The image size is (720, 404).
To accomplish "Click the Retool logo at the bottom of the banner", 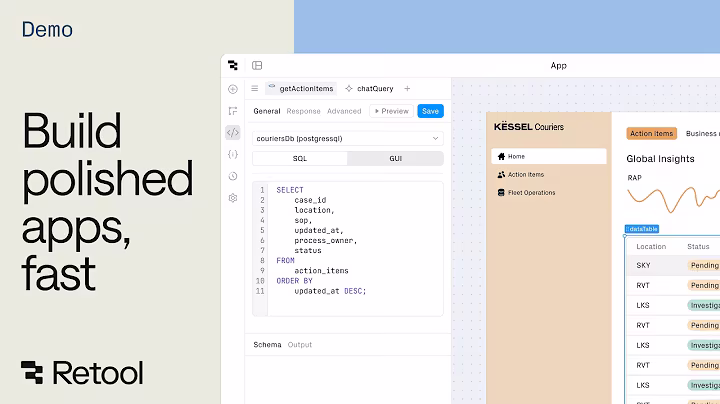I will pos(82,372).
